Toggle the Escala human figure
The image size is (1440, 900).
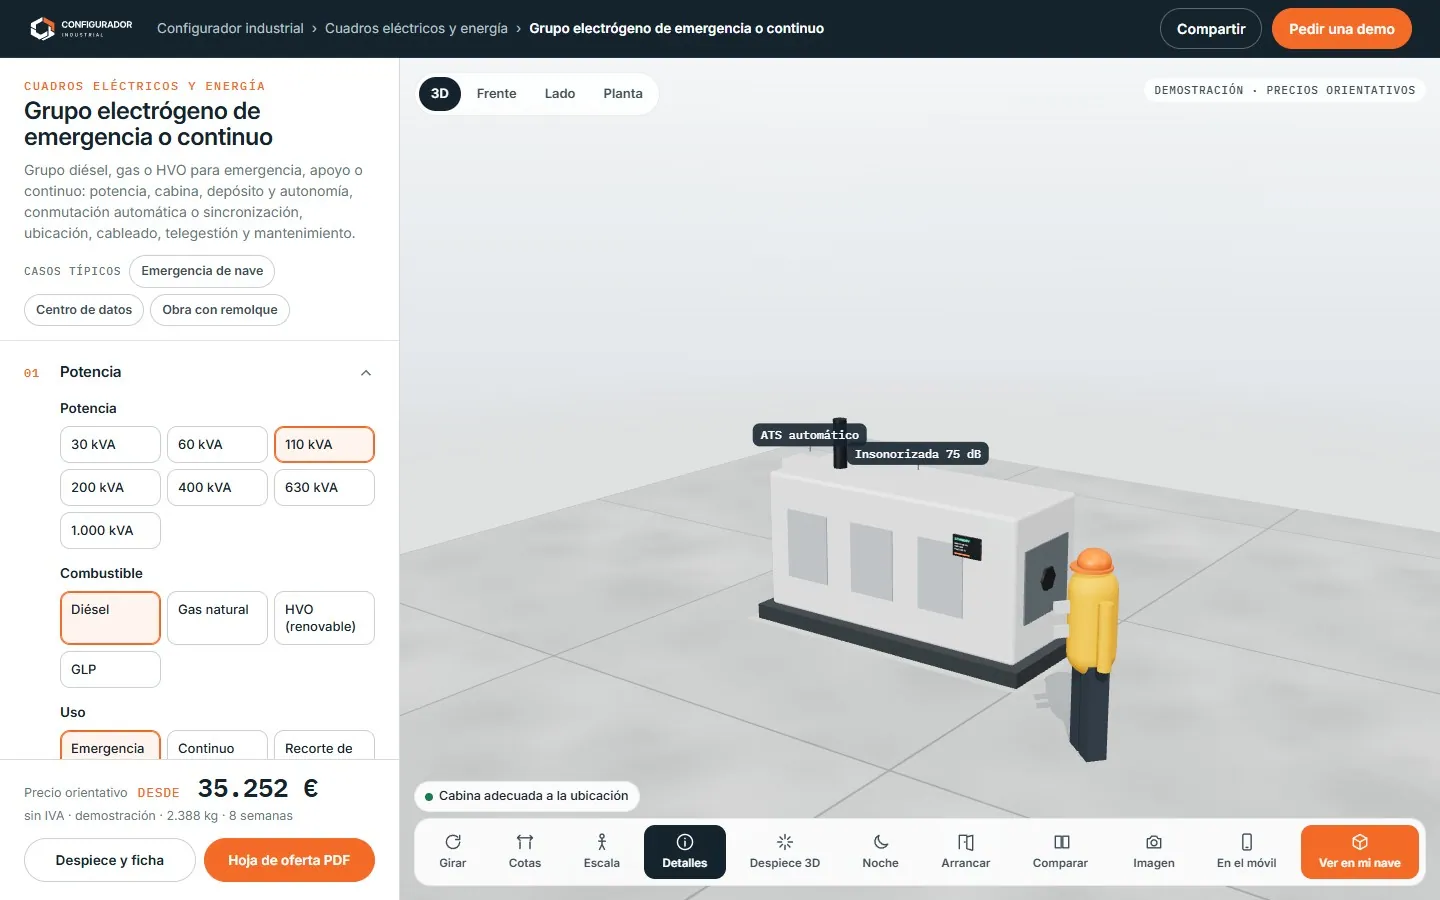[x=602, y=852]
